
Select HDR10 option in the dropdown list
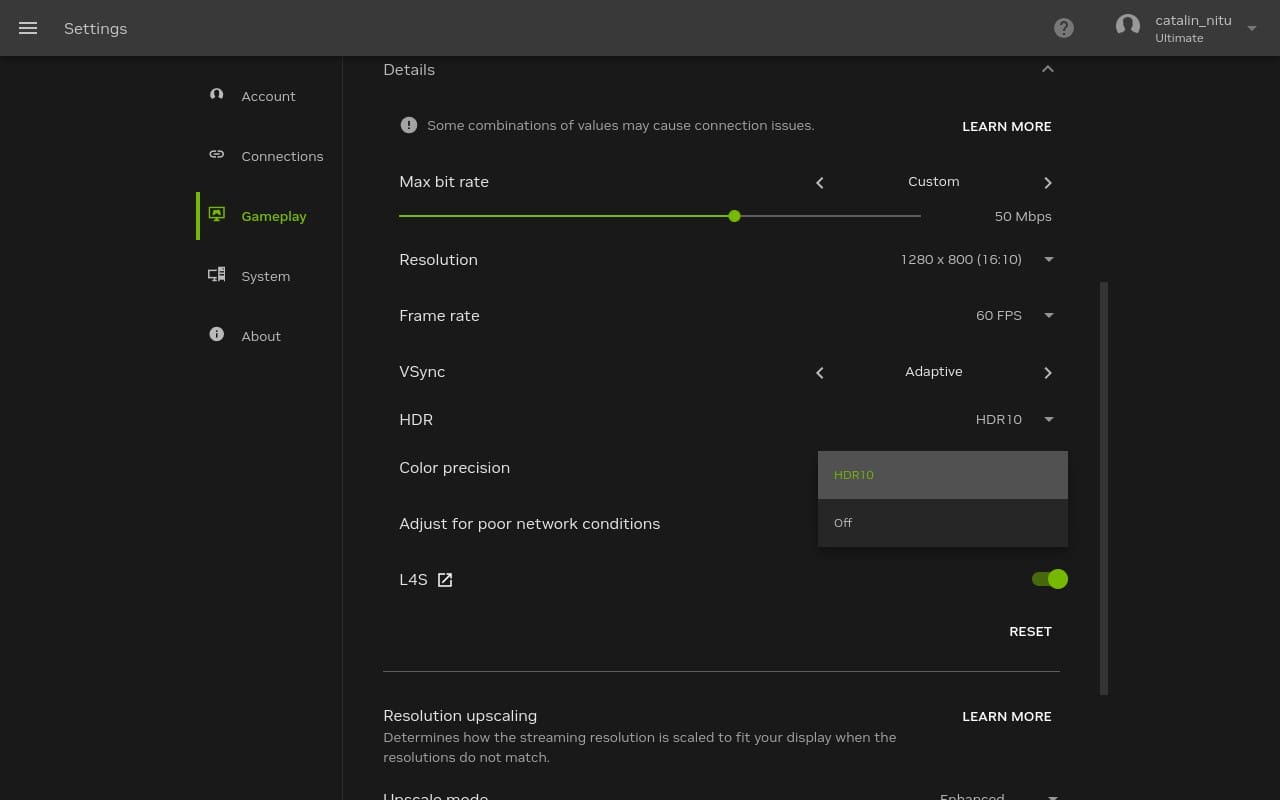click(x=942, y=475)
